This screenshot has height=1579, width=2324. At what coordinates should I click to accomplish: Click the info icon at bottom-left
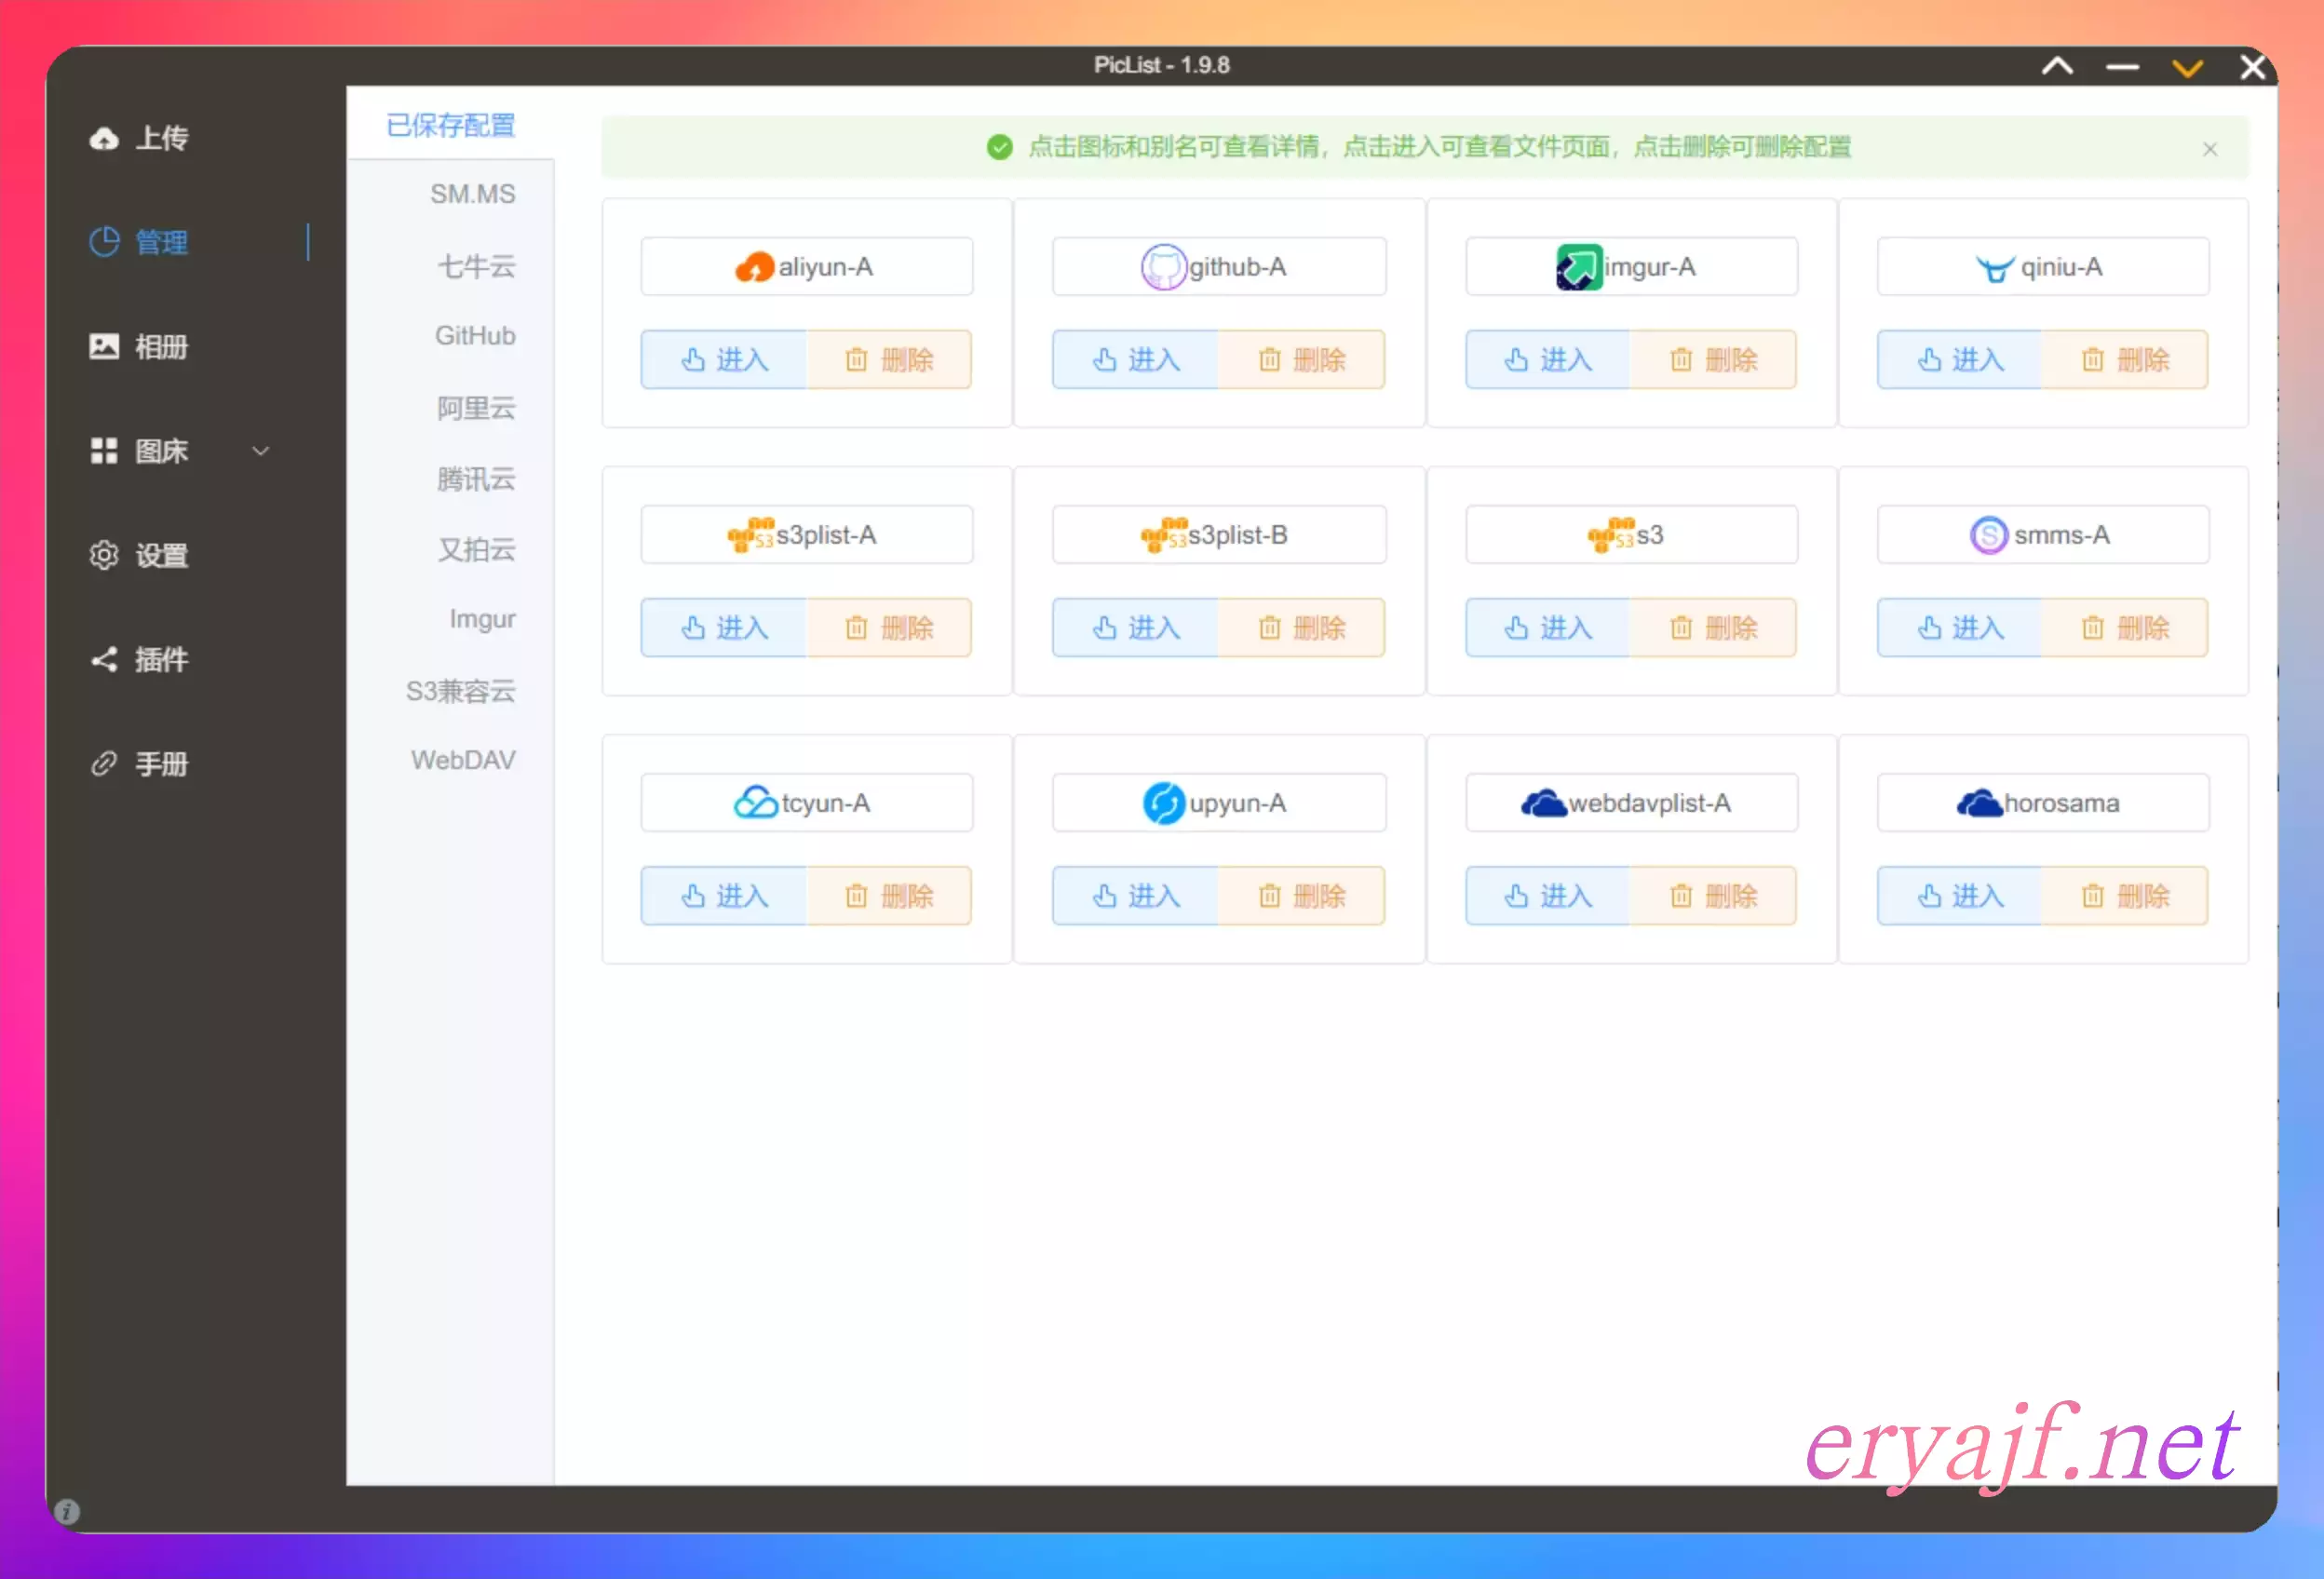pyautogui.click(x=67, y=1511)
